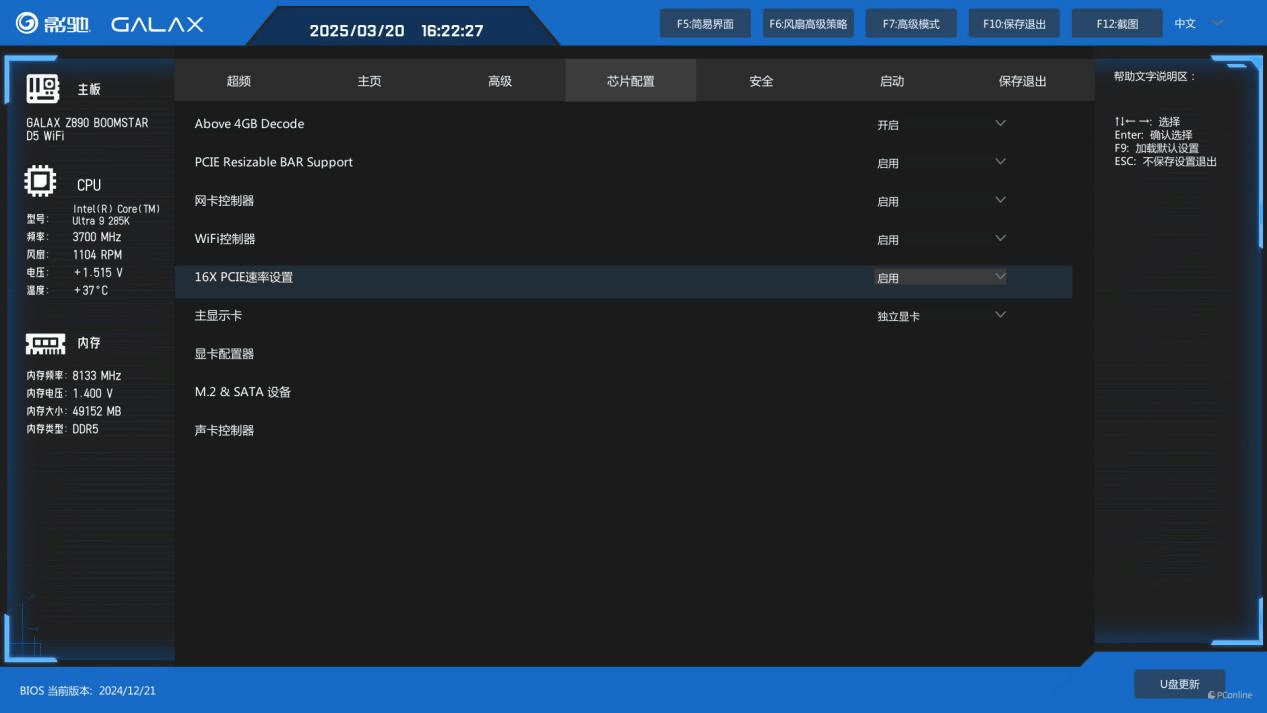Expand the WiFi控制器 setting dropdown

[1000, 239]
